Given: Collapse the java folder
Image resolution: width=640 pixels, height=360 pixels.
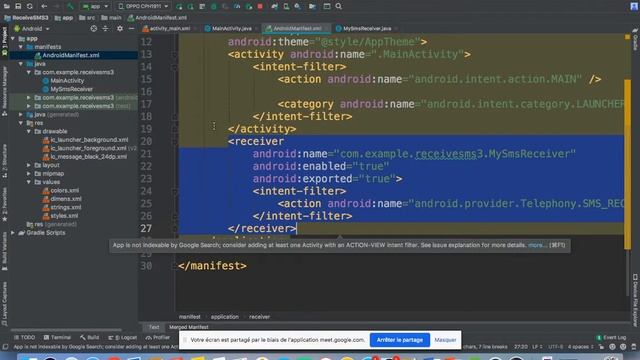Looking at the screenshot, I should tap(21, 64).
